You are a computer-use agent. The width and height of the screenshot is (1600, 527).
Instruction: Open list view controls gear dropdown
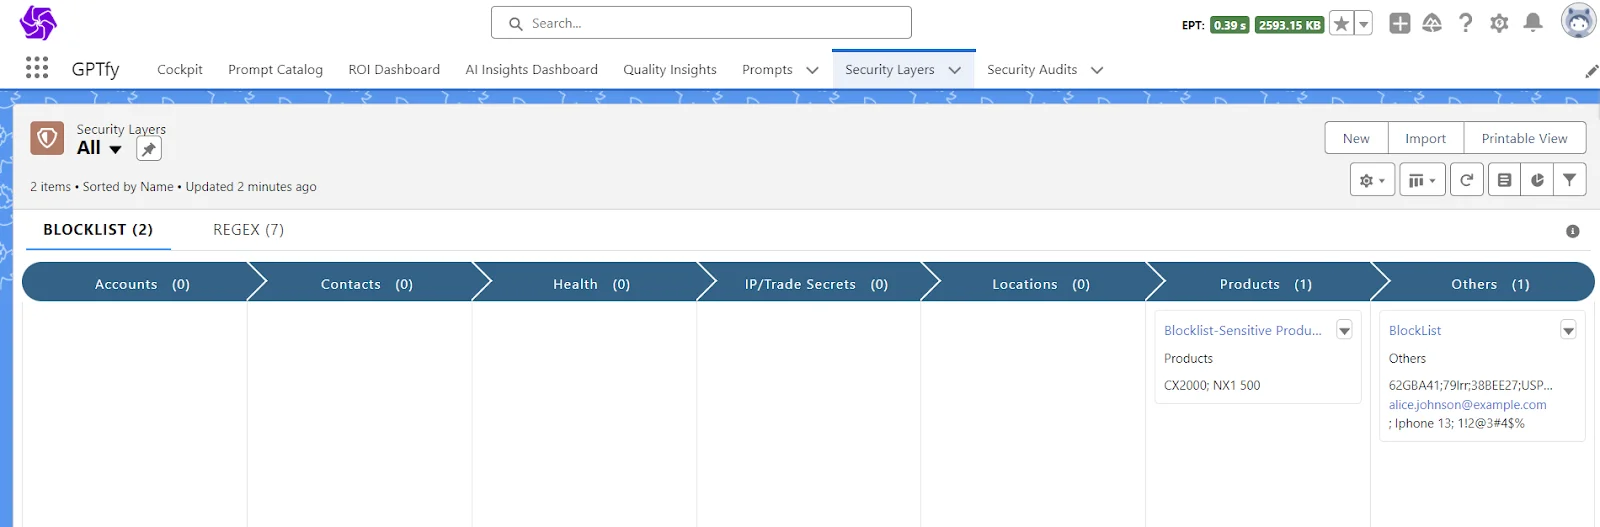(1371, 180)
